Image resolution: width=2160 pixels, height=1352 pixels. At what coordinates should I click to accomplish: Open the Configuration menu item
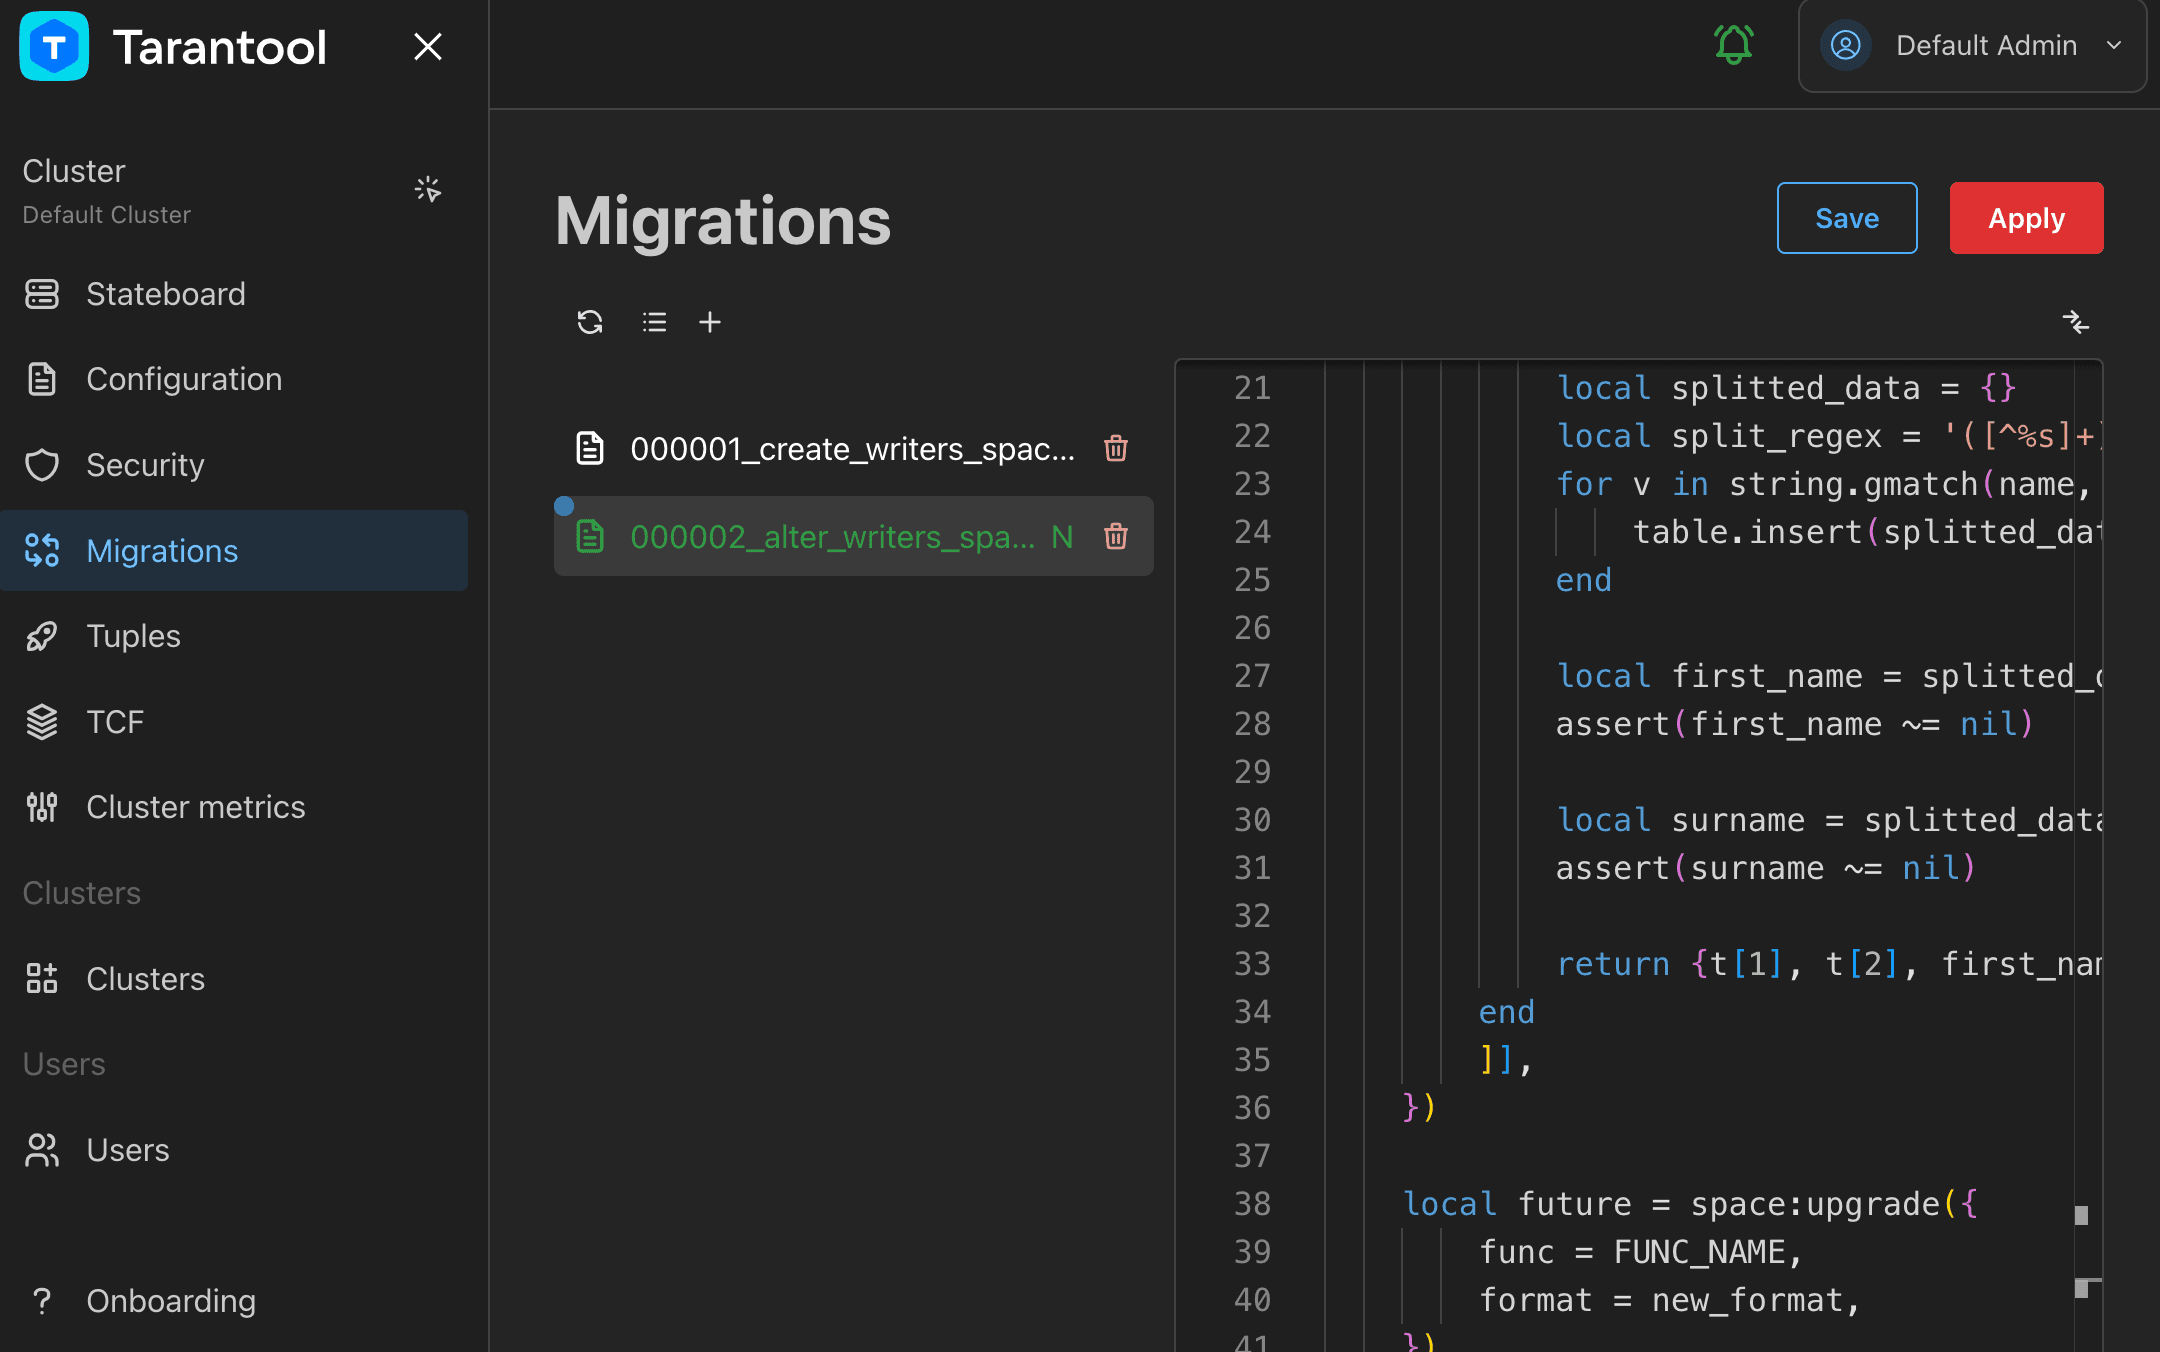pyautogui.click(x=234, y=379)
